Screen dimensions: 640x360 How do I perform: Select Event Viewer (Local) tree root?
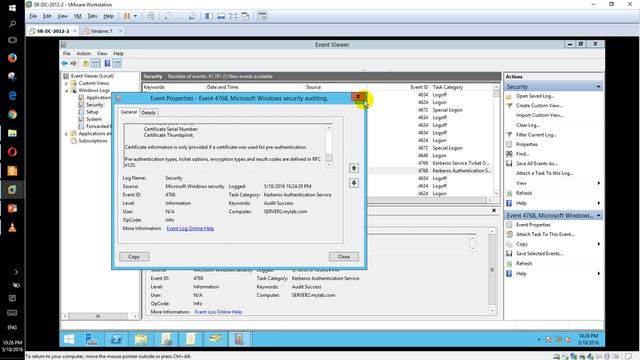[92, 76]
